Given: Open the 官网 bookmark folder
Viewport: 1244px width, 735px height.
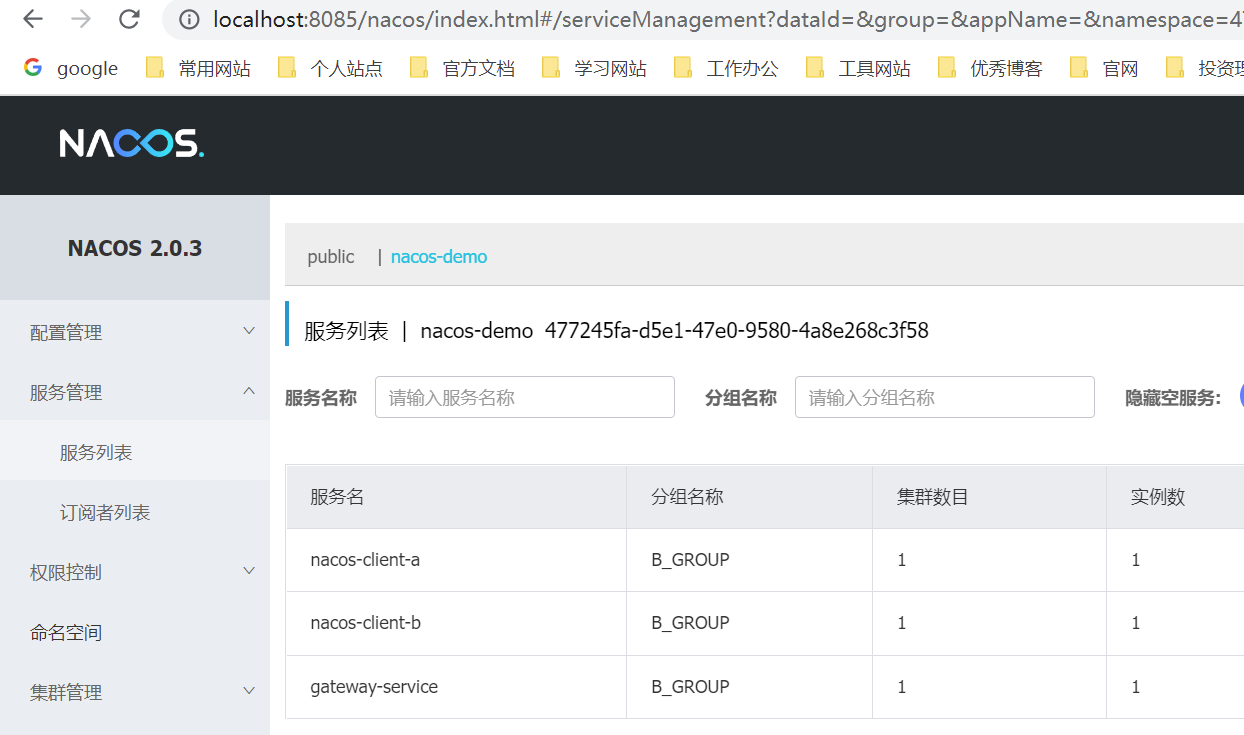Looking at the screenshot, I should [x=1104, y=68].
